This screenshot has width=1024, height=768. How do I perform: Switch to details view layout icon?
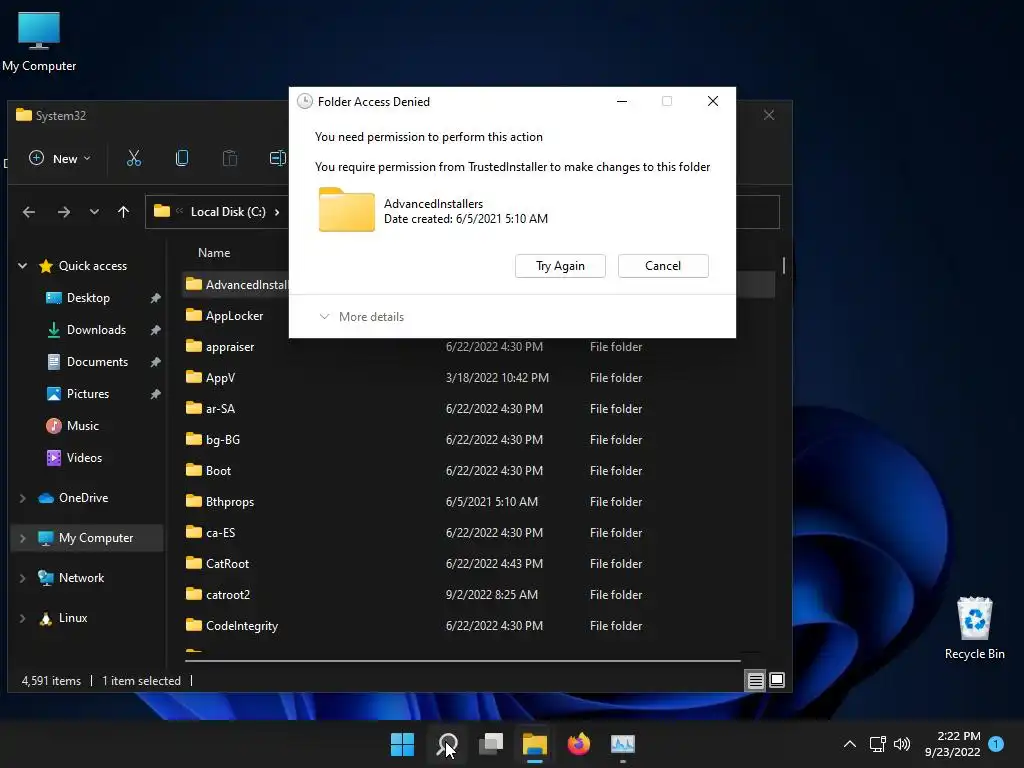click(x=755, y=680)
